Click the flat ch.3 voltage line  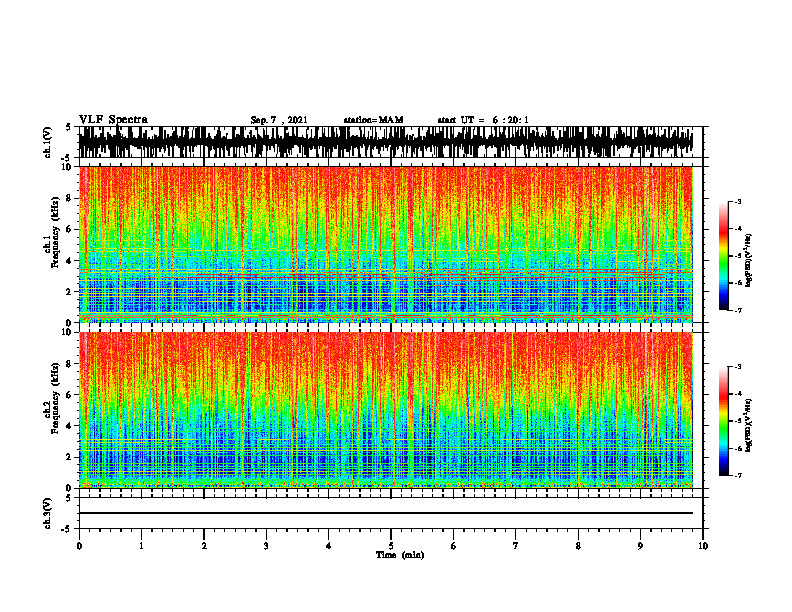pos(386,513)
